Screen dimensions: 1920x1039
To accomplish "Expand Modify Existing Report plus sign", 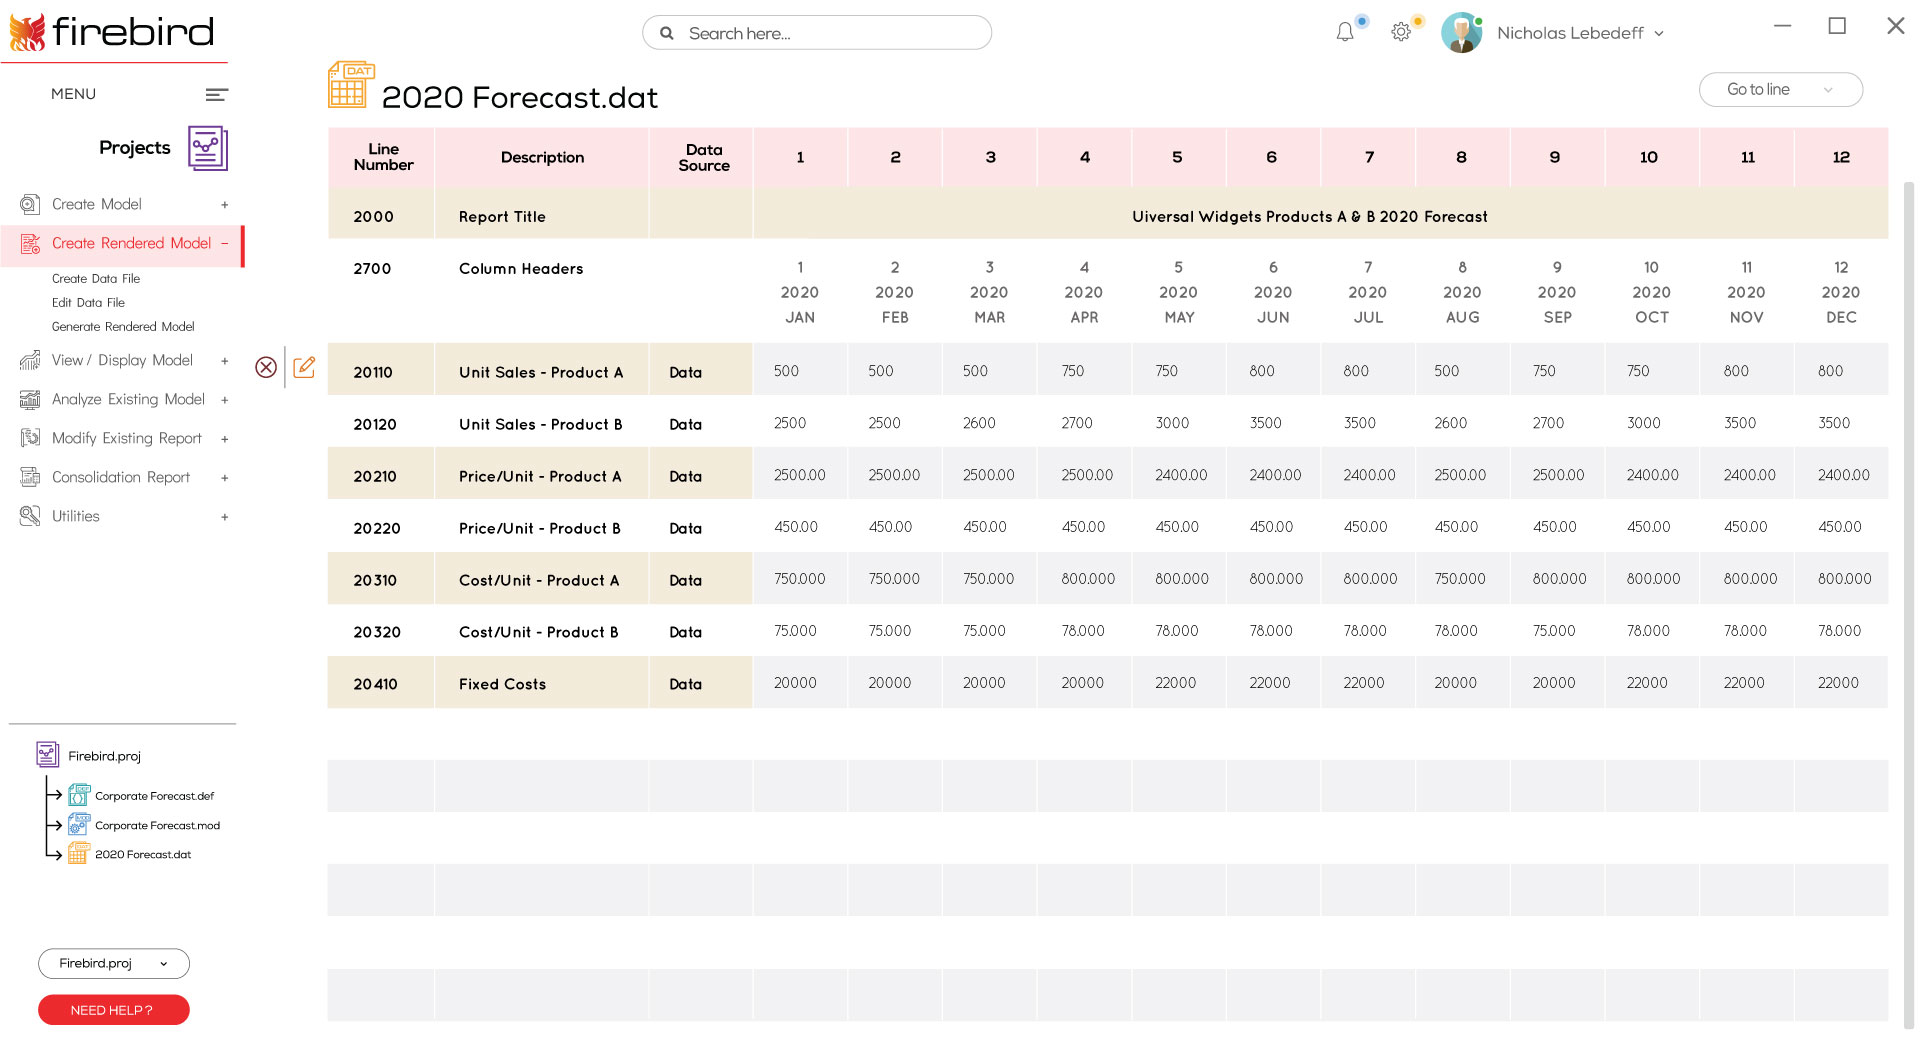I will (225, 439).
